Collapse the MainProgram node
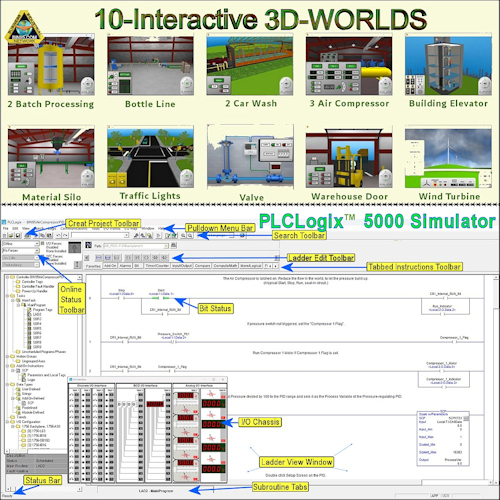The width and height of the screenshot is (500, 500). coord(18,305)
